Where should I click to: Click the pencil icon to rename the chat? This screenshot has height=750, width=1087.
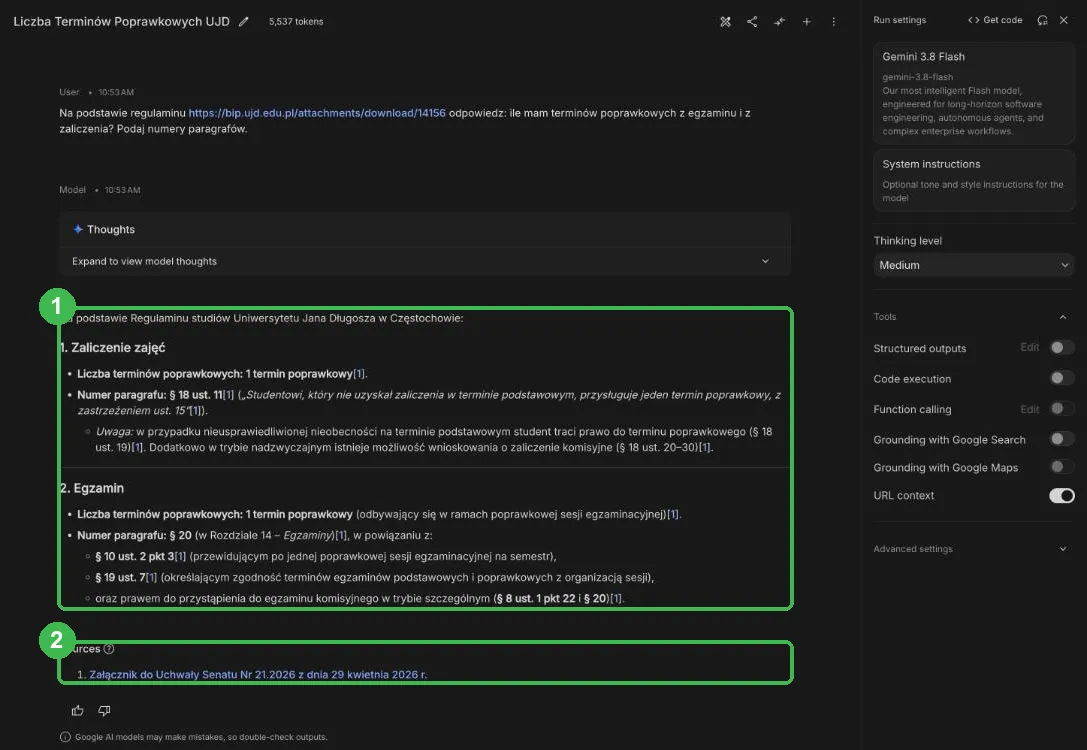tap(243, 21)
